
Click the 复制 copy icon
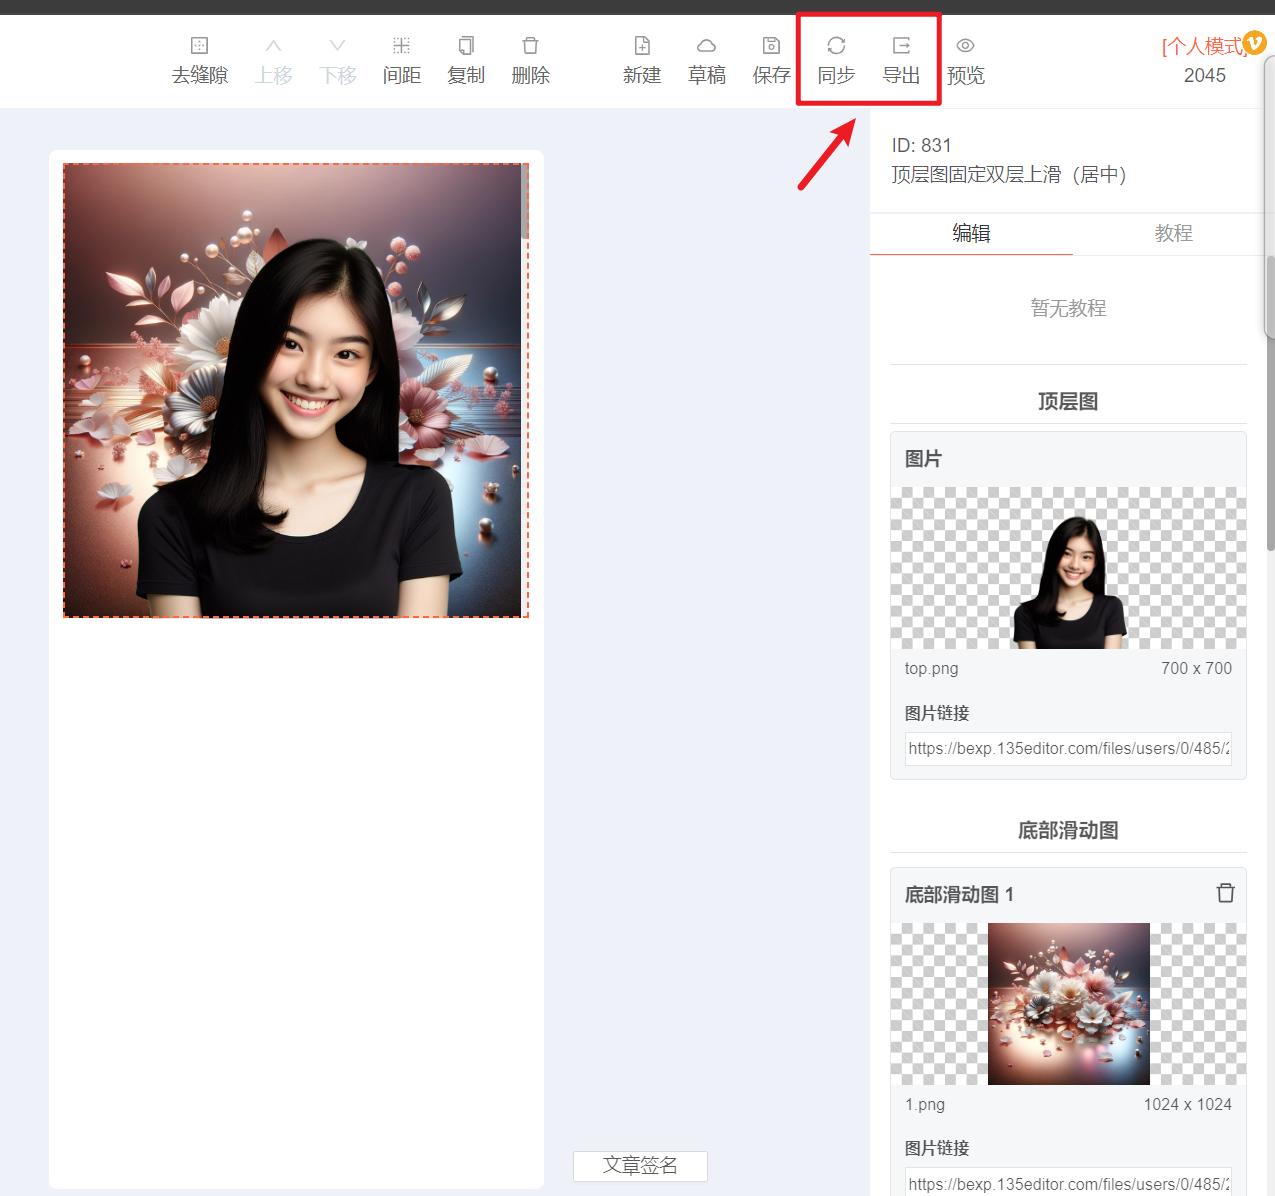point(466,46)
